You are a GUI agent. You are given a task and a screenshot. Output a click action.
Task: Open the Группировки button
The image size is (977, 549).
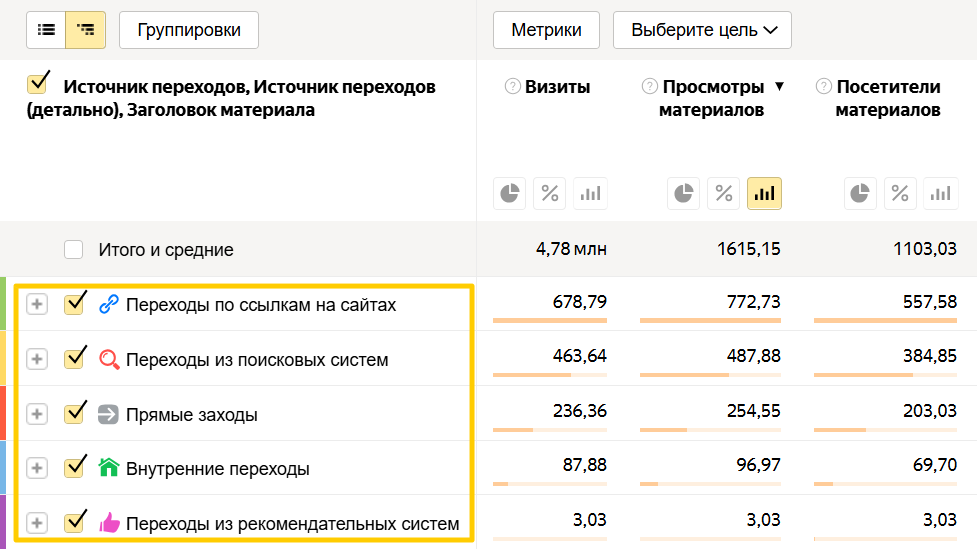coord(188,30)
